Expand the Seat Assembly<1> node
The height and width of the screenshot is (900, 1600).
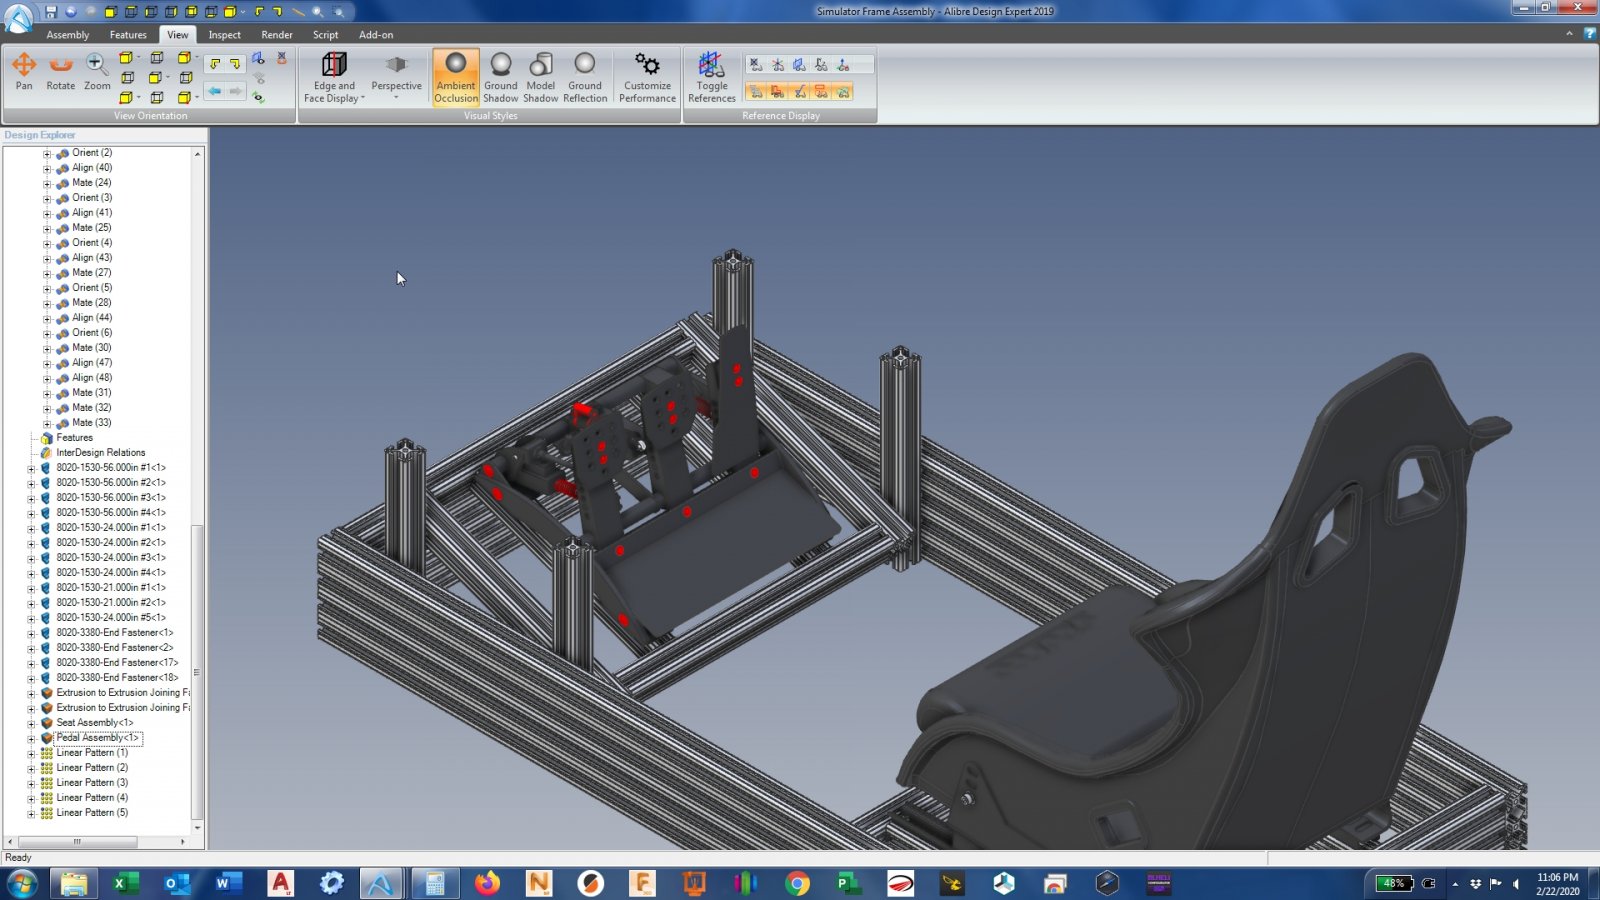(x=31, y=724)
